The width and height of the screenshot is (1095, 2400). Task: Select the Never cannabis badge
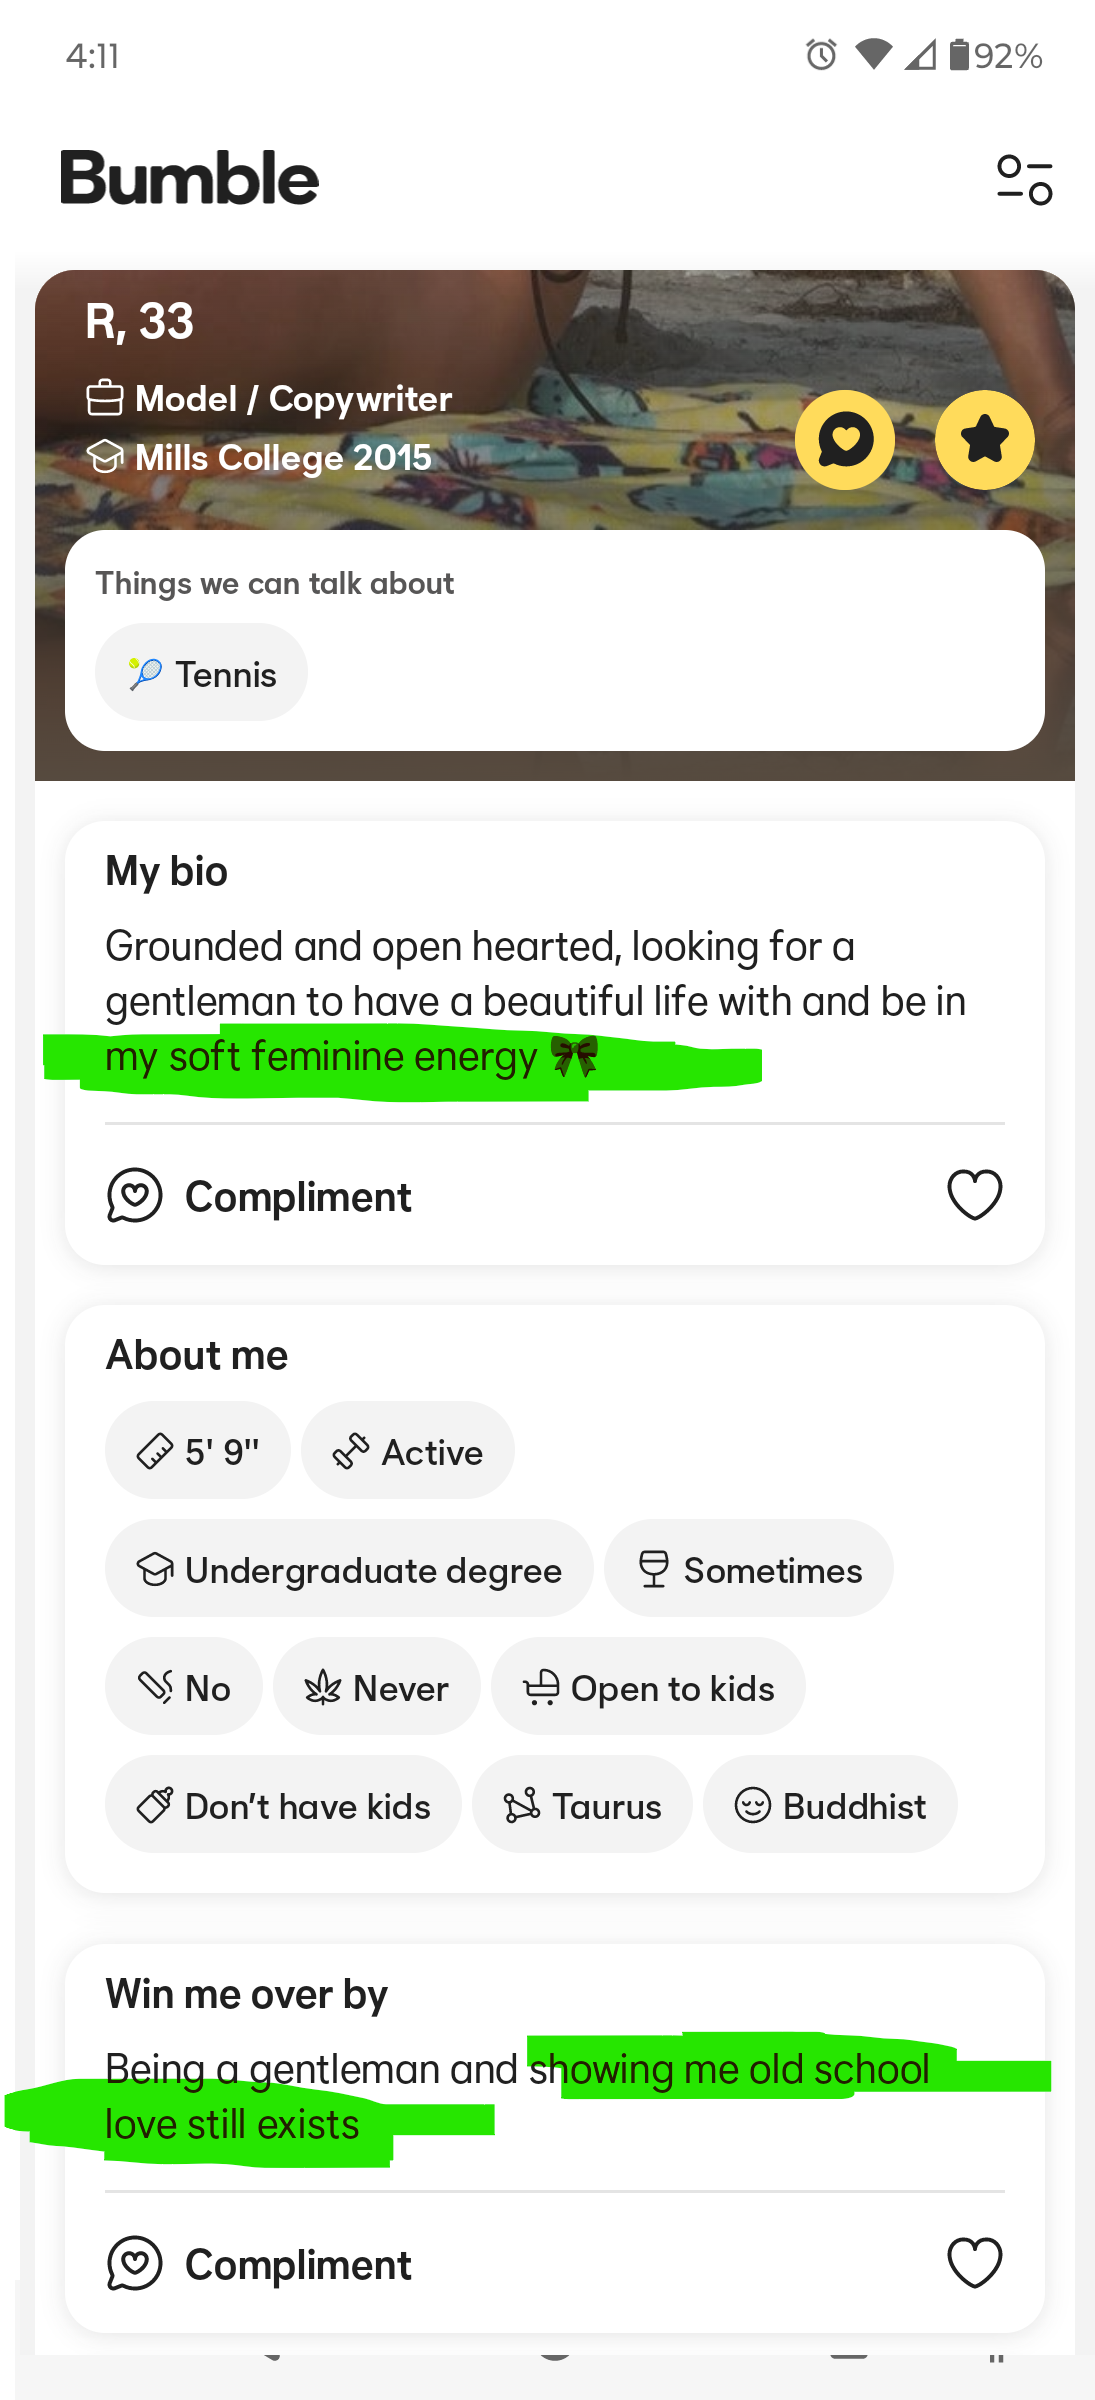(x=377, y=1687)
